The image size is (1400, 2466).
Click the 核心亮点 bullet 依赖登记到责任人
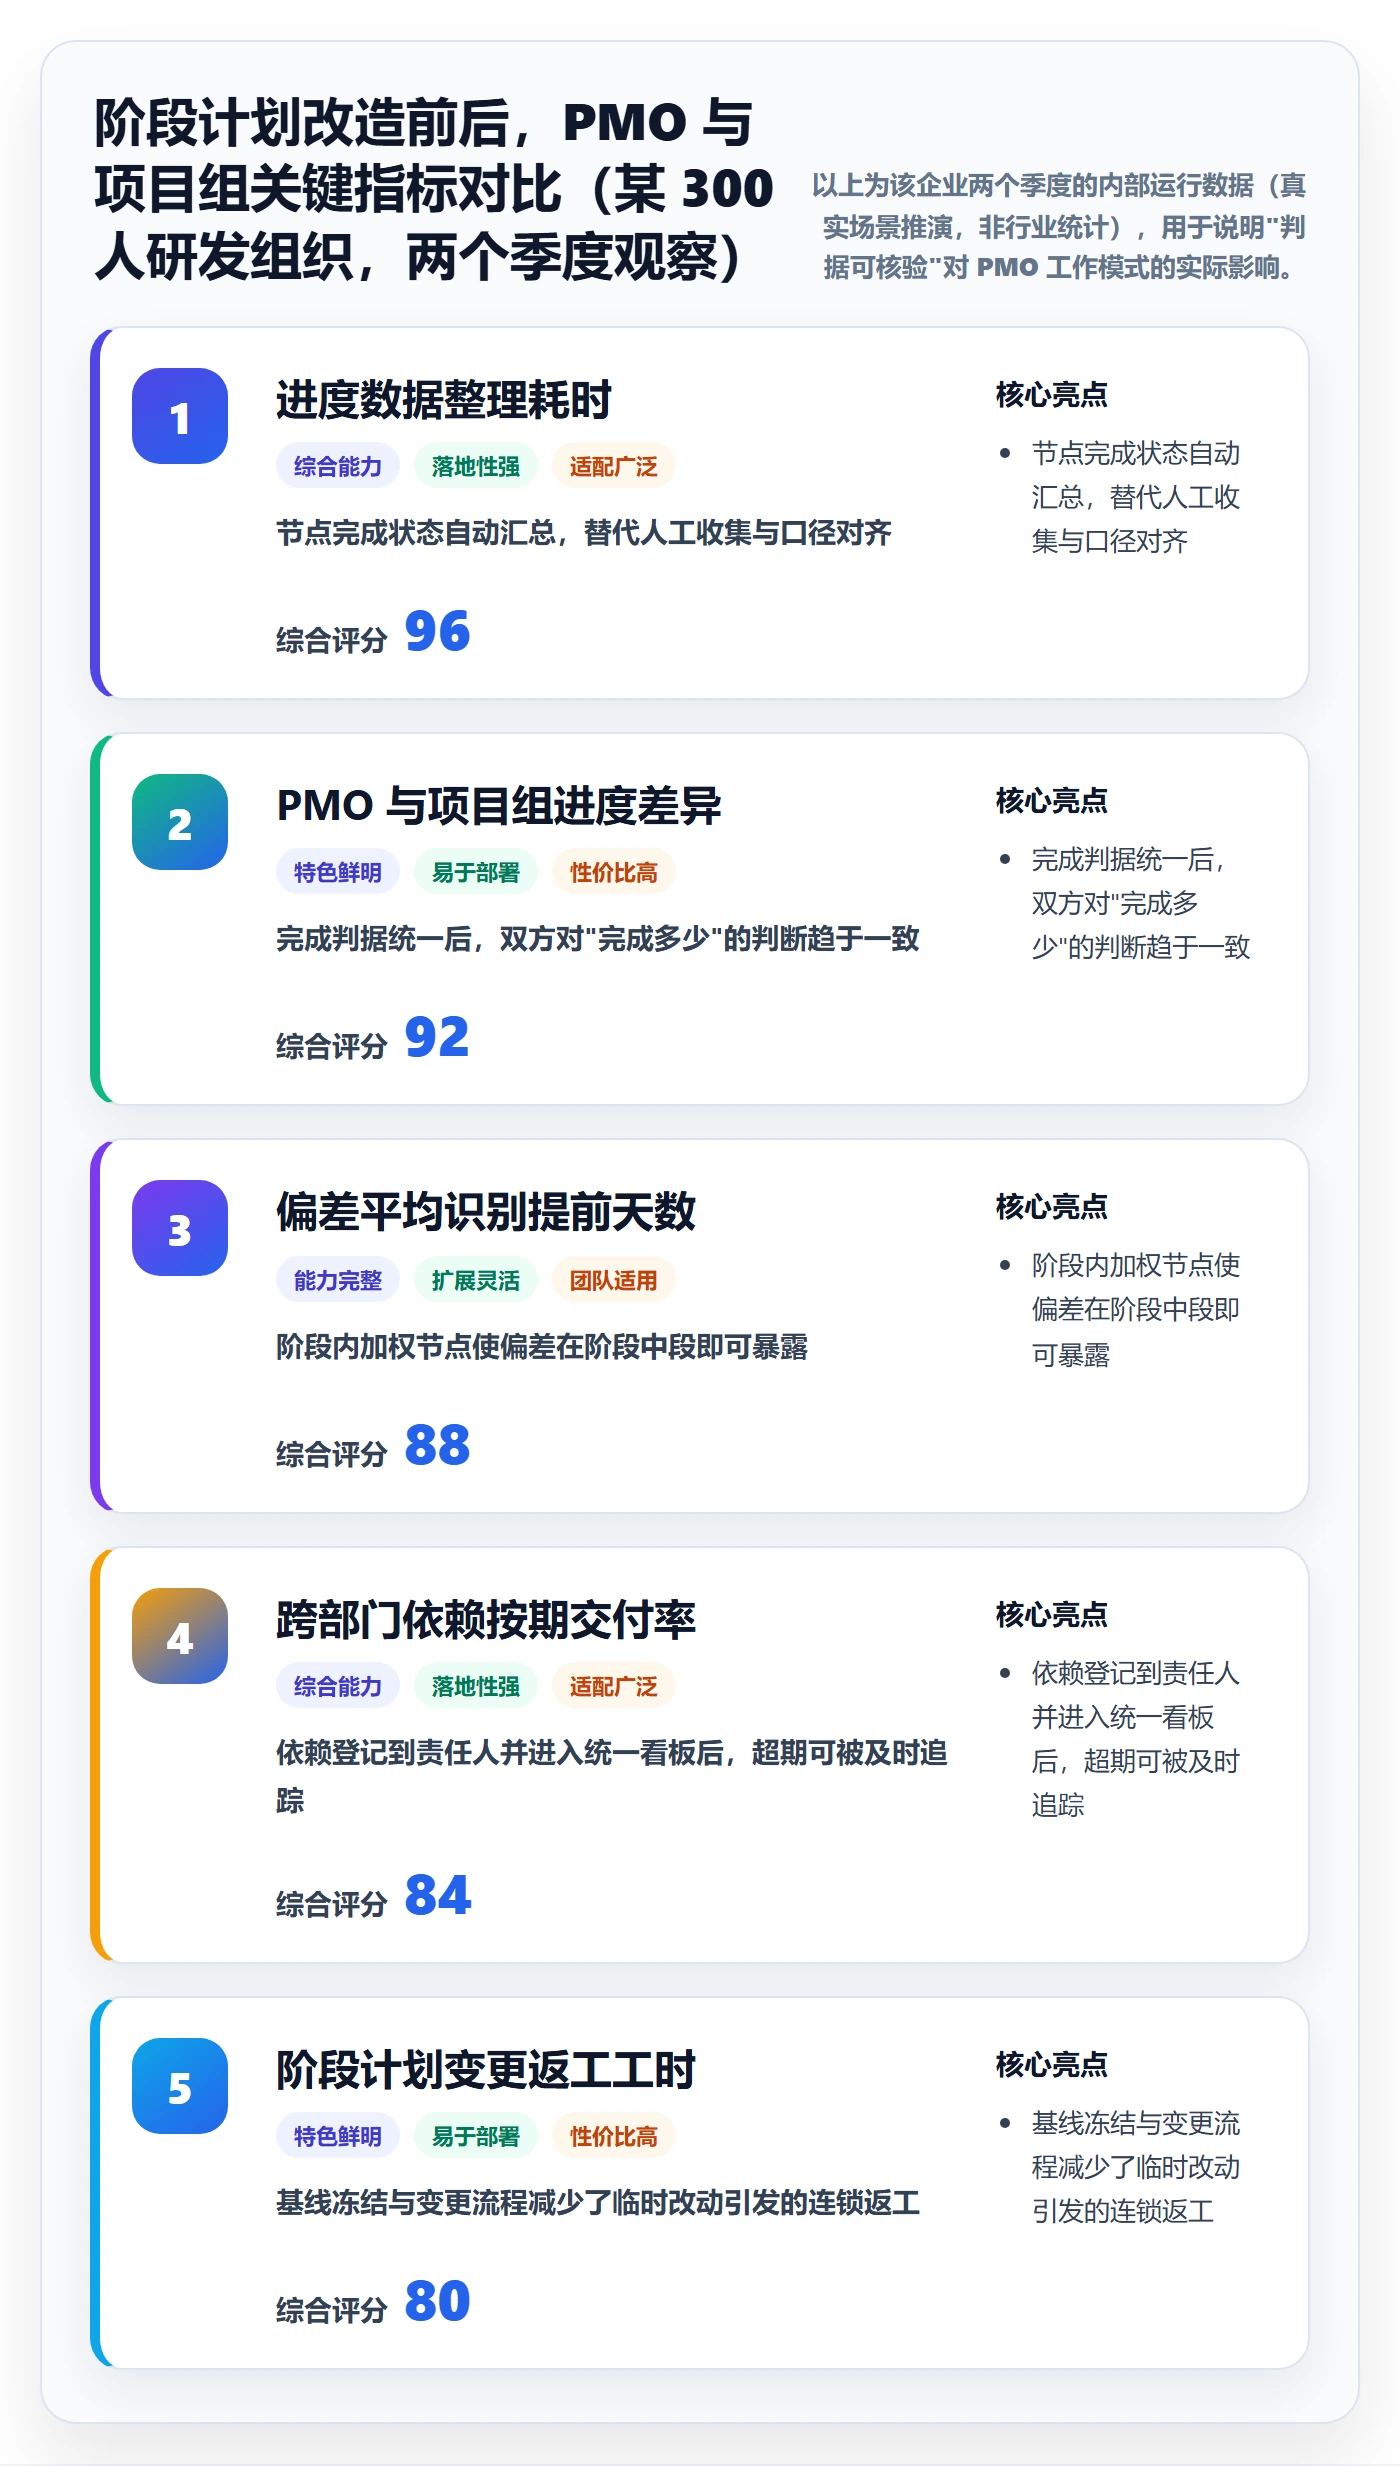pyautogui.click(x=1136, y=1739)
